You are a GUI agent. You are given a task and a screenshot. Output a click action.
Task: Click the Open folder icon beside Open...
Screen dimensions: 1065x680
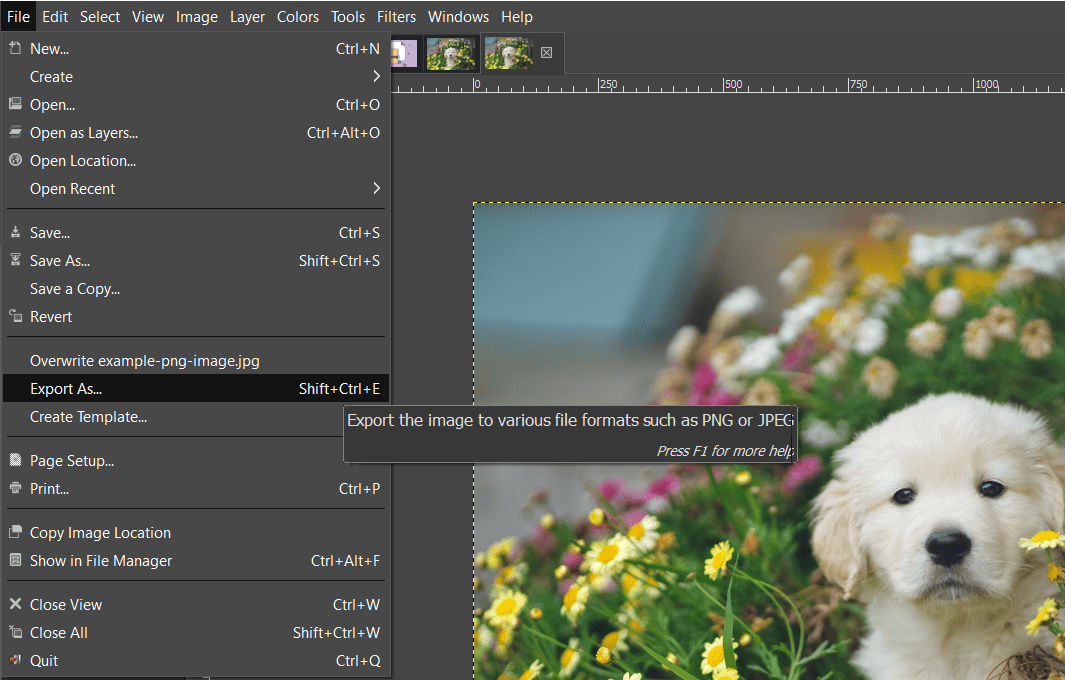tap(16, 104)
